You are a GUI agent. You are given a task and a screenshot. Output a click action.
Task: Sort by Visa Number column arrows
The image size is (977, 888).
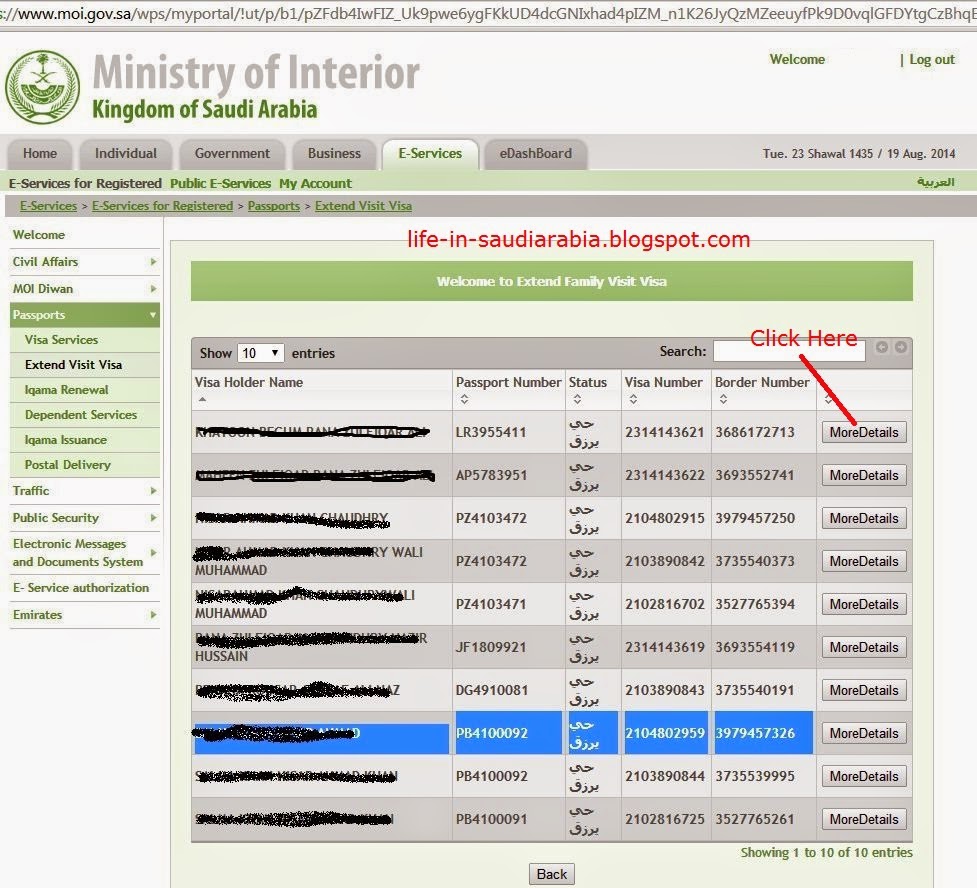[633, 399]
